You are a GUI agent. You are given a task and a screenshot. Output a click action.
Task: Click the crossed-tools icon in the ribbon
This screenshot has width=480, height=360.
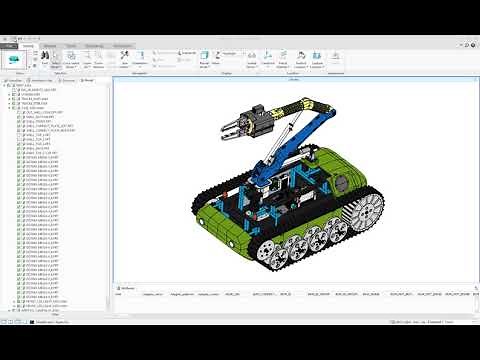(124, 56)
